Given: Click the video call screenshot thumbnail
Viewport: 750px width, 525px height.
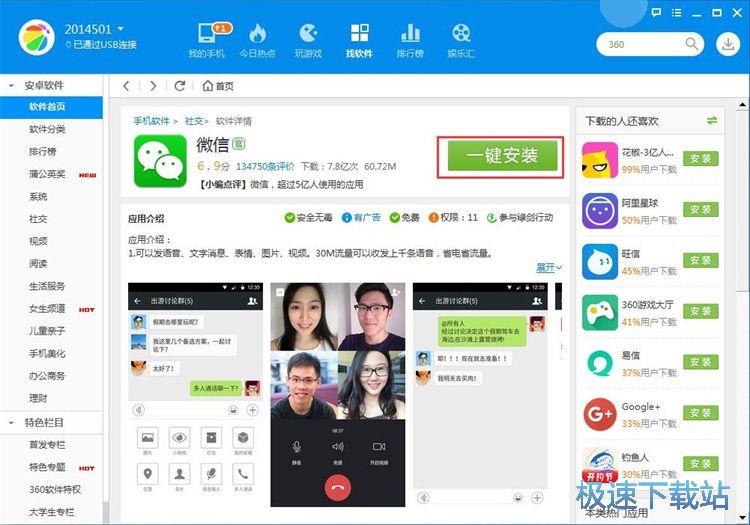Looking at the screenshot, I should coord(338,394).
